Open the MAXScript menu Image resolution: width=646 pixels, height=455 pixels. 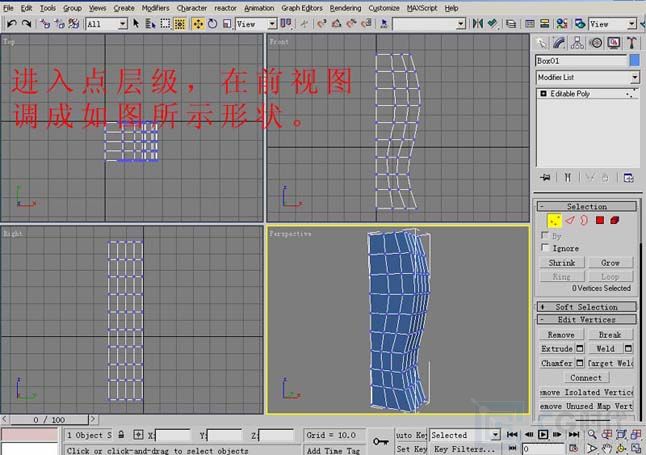click(x=422, y=8)
